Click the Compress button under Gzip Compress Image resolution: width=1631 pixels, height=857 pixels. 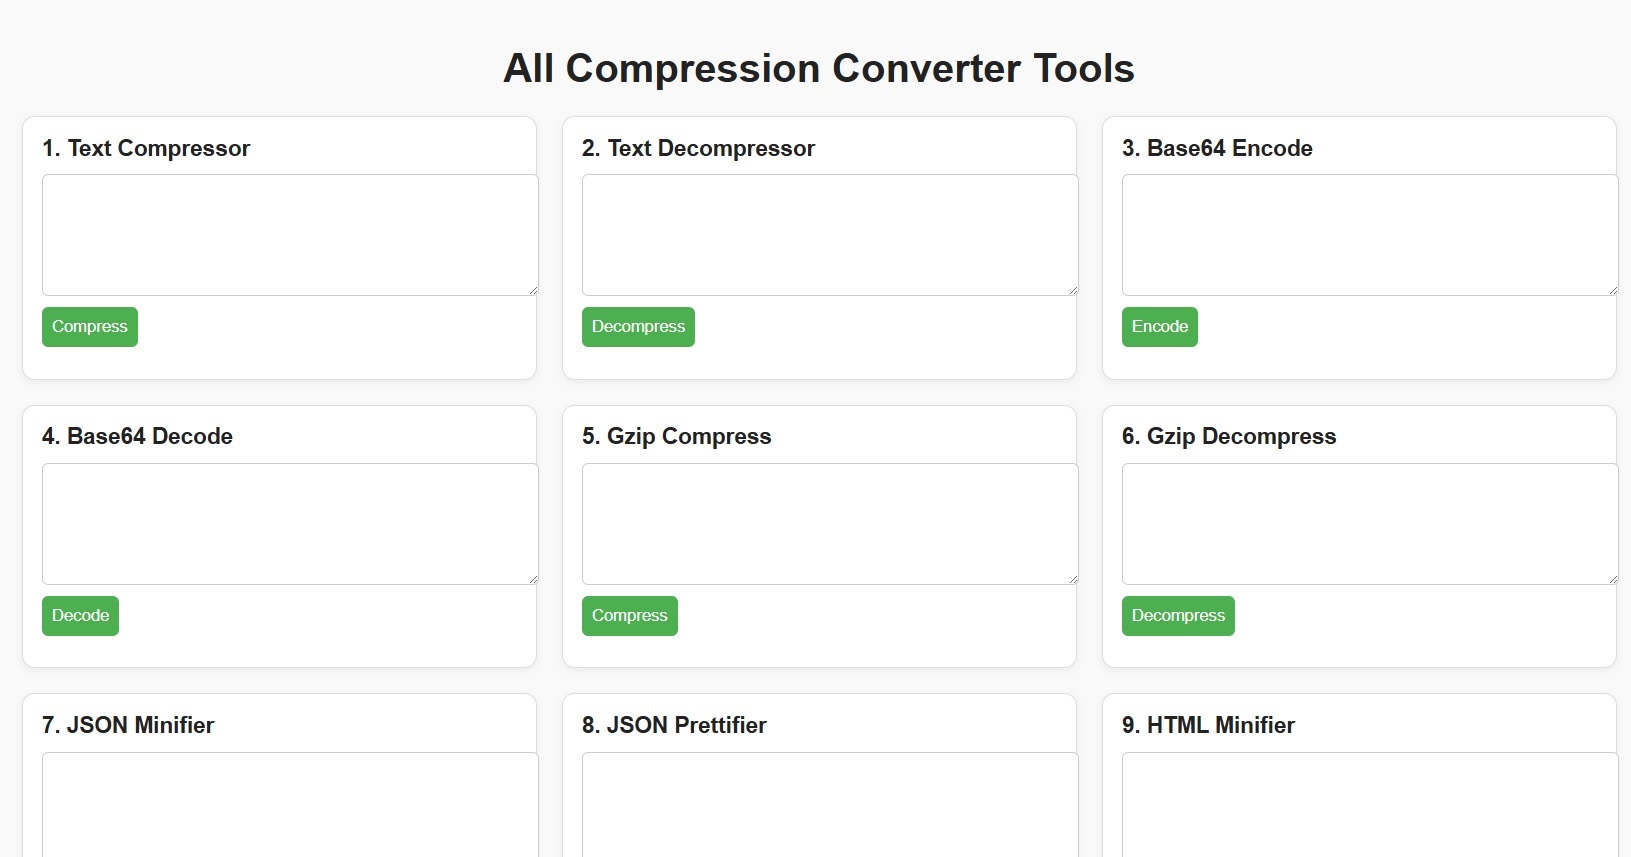pyautogui.click(x=629, y=616)
